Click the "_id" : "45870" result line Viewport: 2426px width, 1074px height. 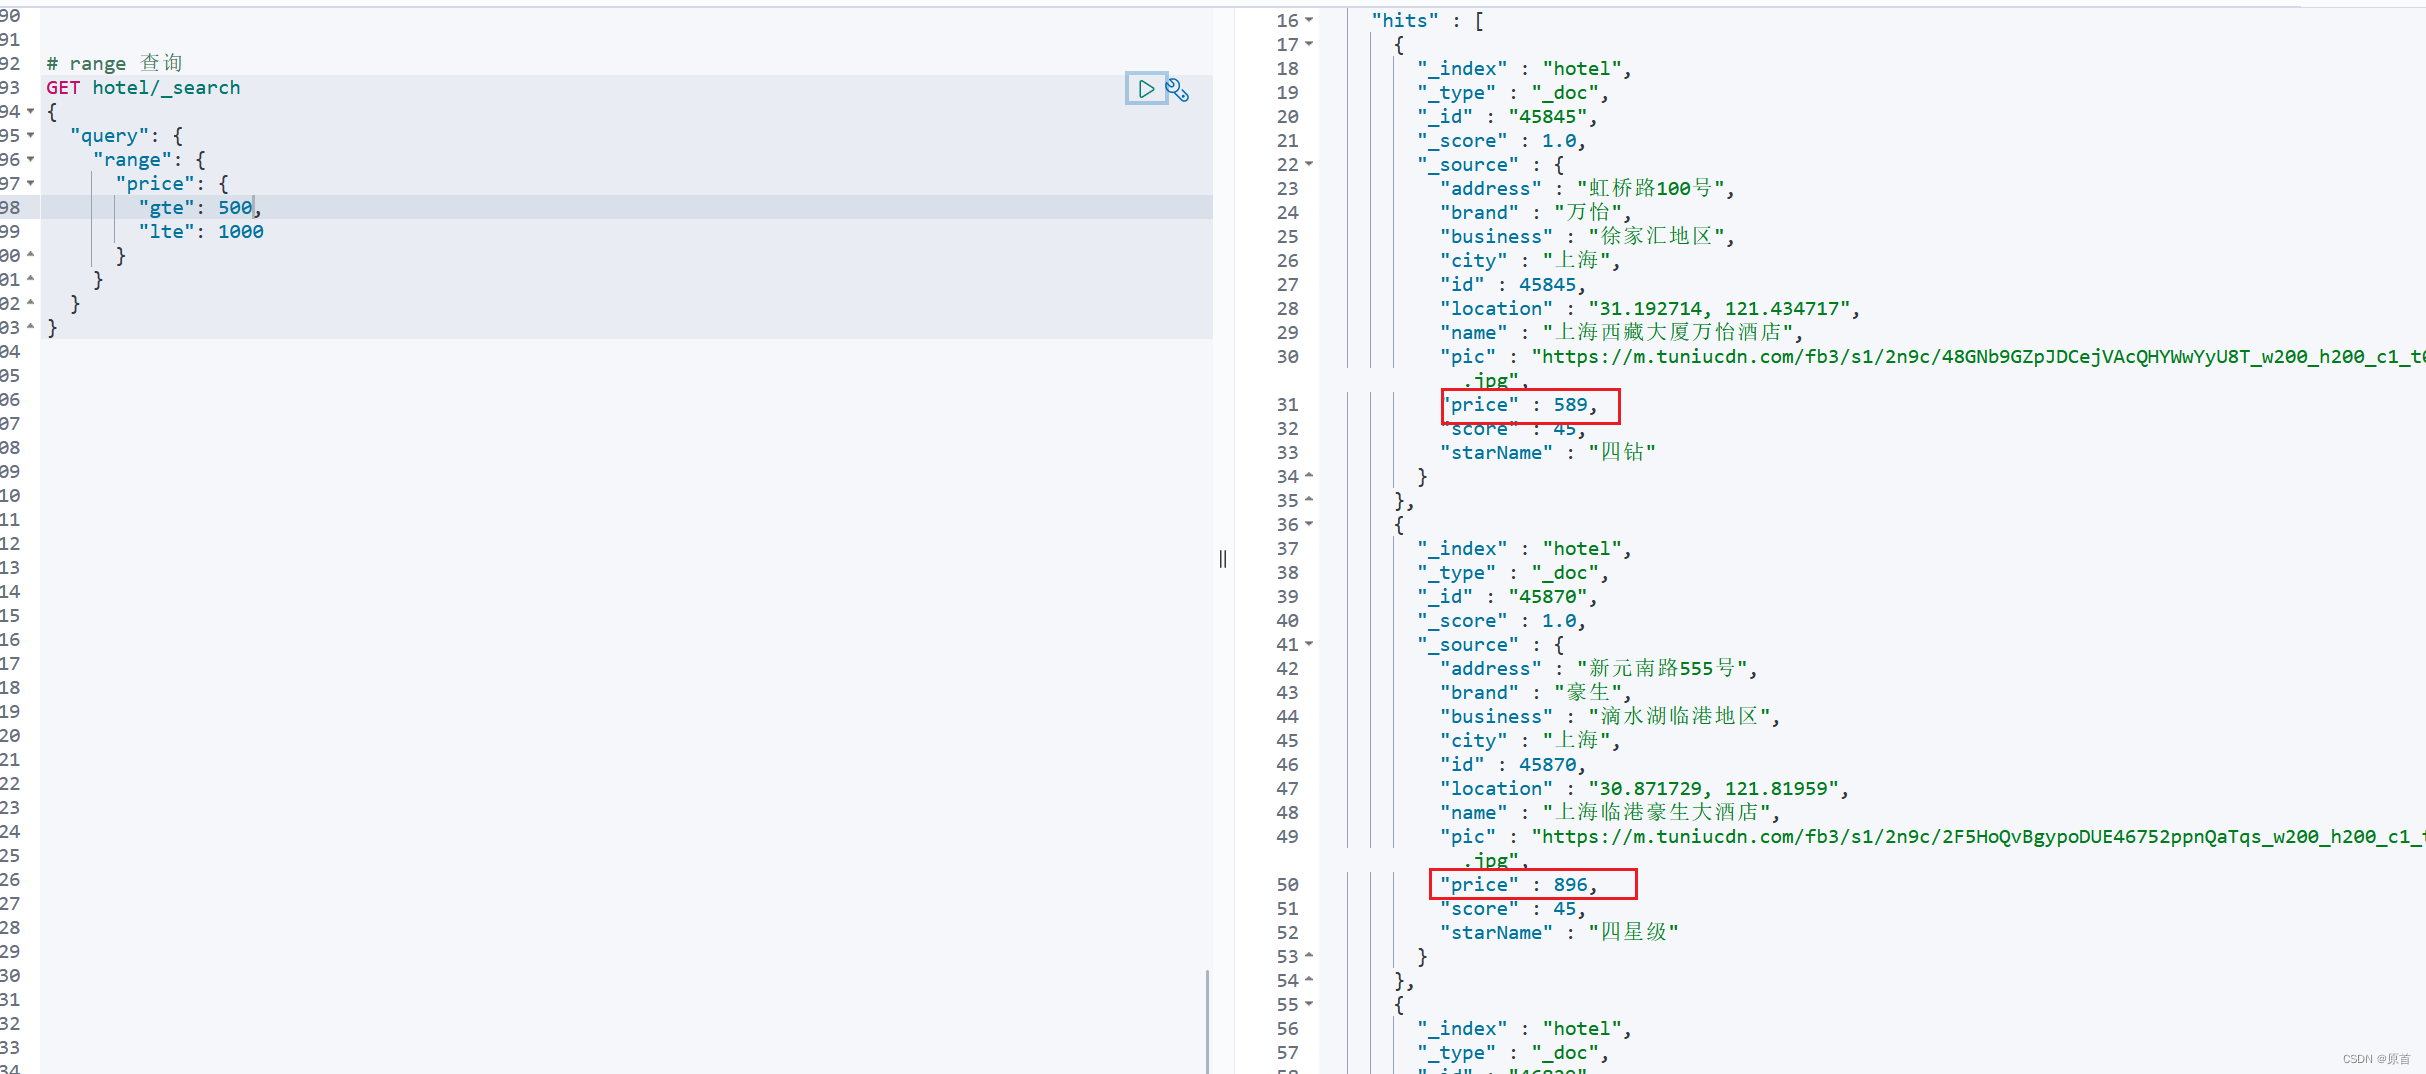[1507, 597]
